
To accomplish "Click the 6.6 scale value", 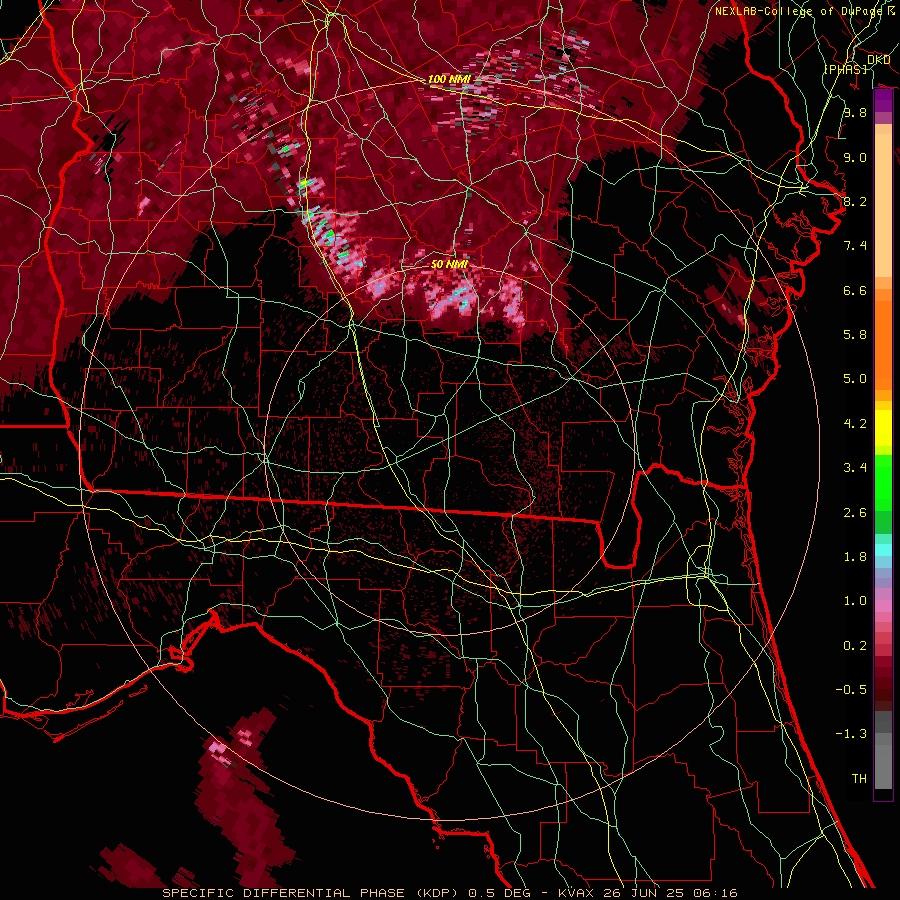I will pos(855,290).
